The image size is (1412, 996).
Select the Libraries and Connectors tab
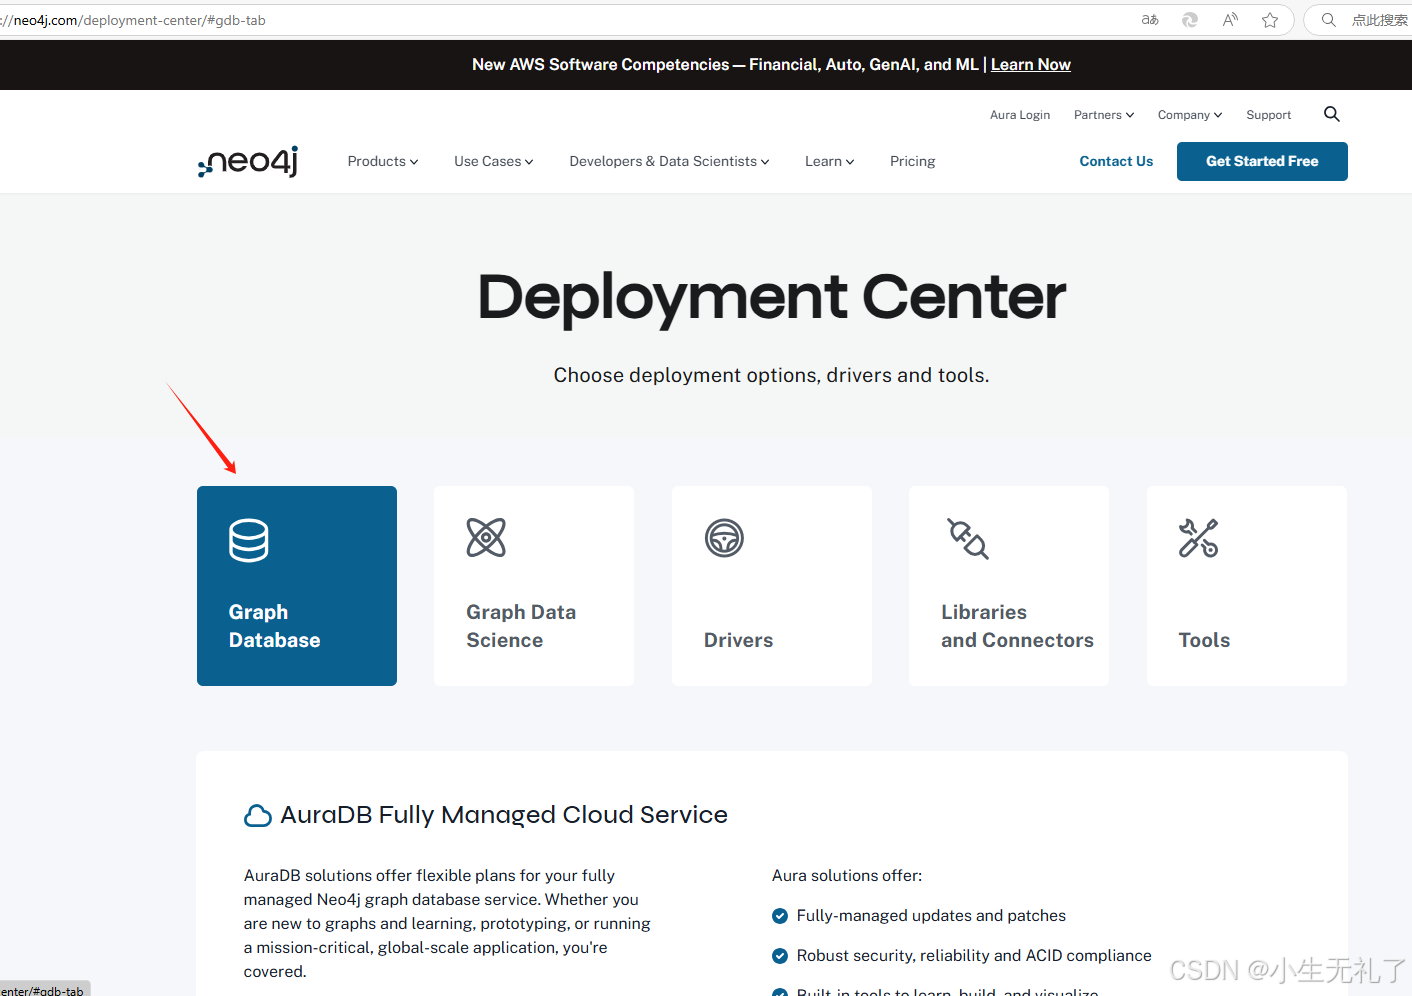coord(1009,586)
